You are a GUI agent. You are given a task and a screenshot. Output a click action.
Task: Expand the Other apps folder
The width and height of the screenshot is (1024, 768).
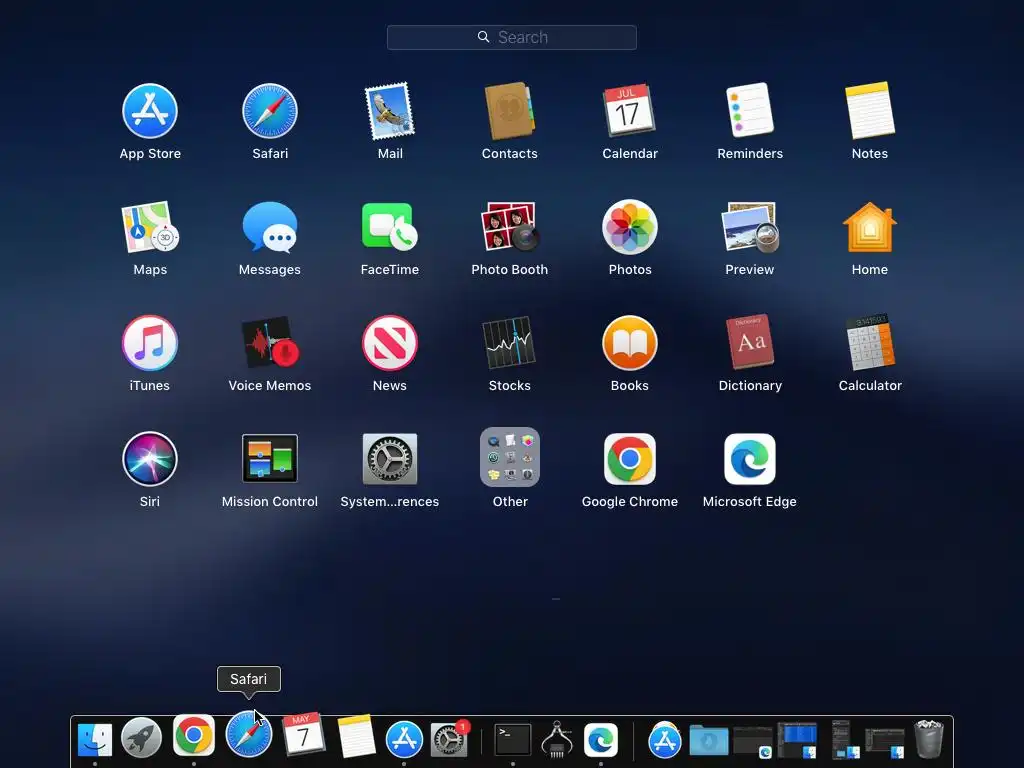click(509, 457)
